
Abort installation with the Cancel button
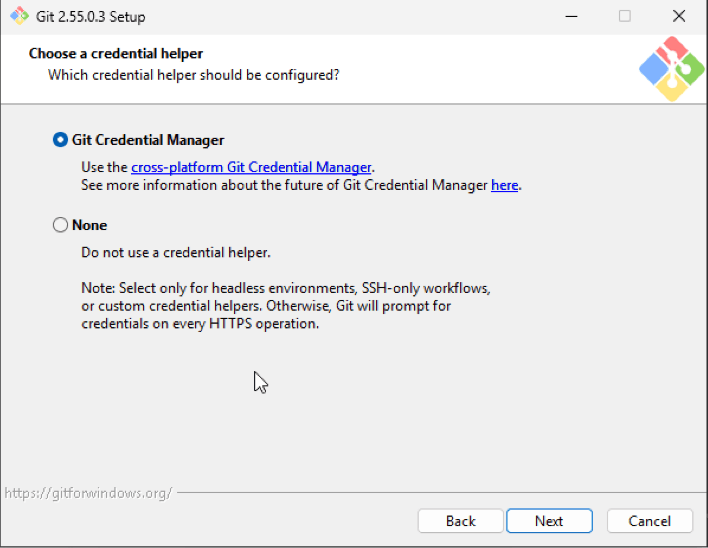tap(649, 521)
